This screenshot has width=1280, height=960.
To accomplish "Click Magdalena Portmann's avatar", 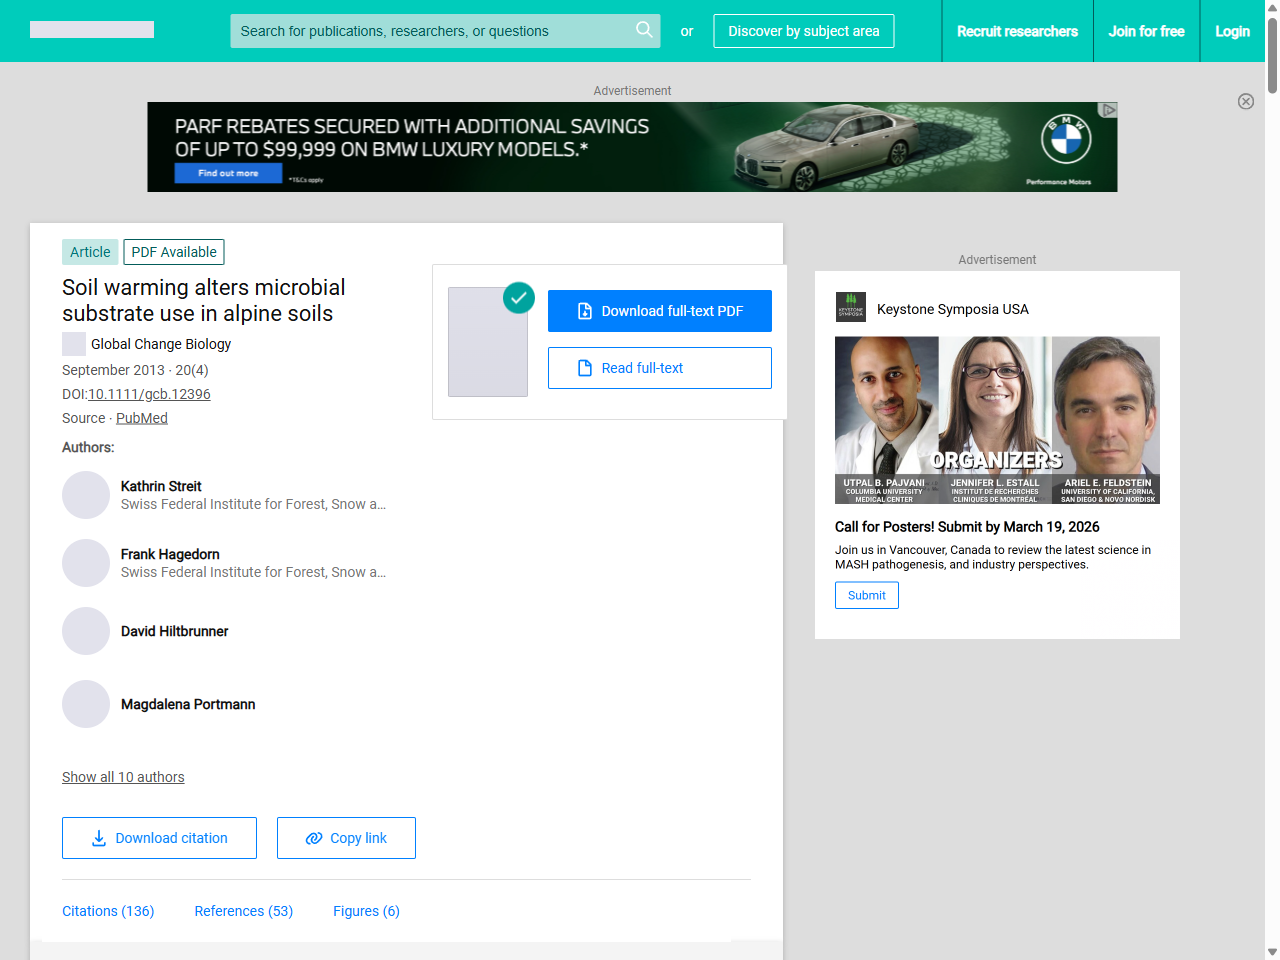I will (86, 704).
